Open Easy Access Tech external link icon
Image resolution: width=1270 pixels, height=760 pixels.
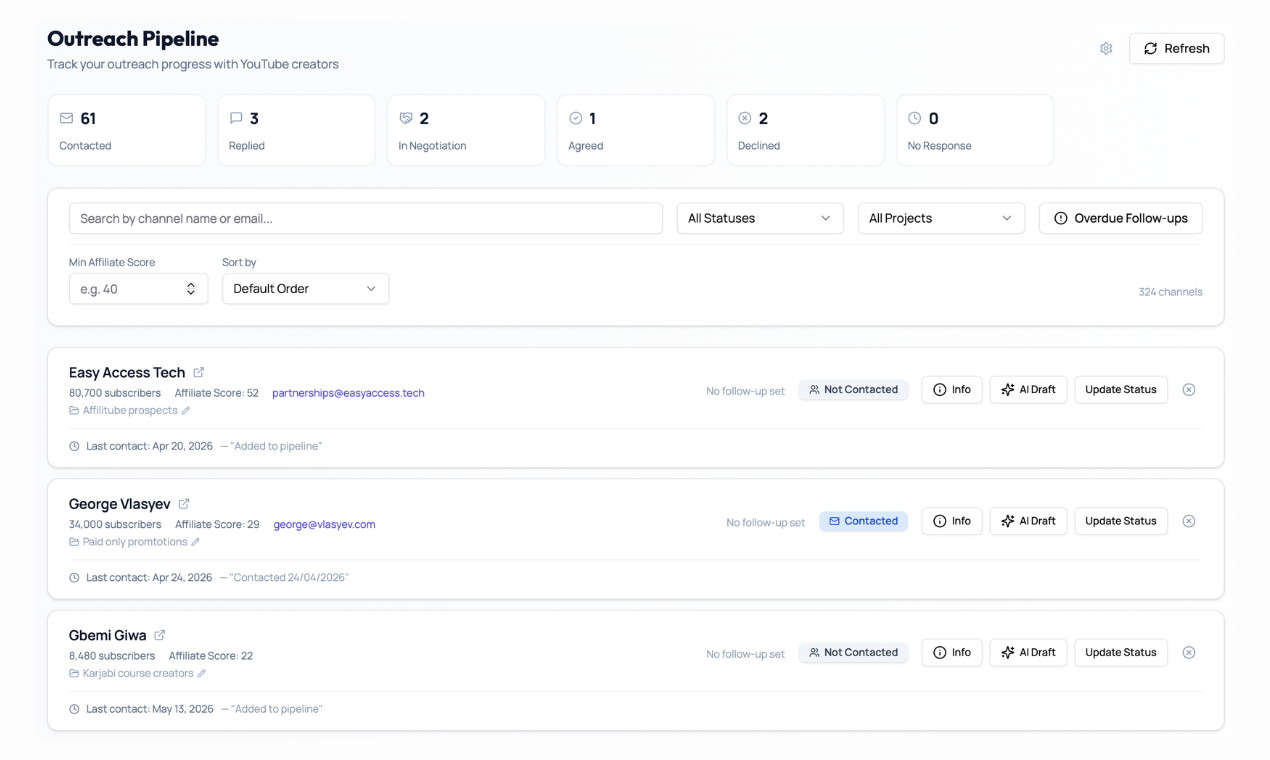click(199, 372)
